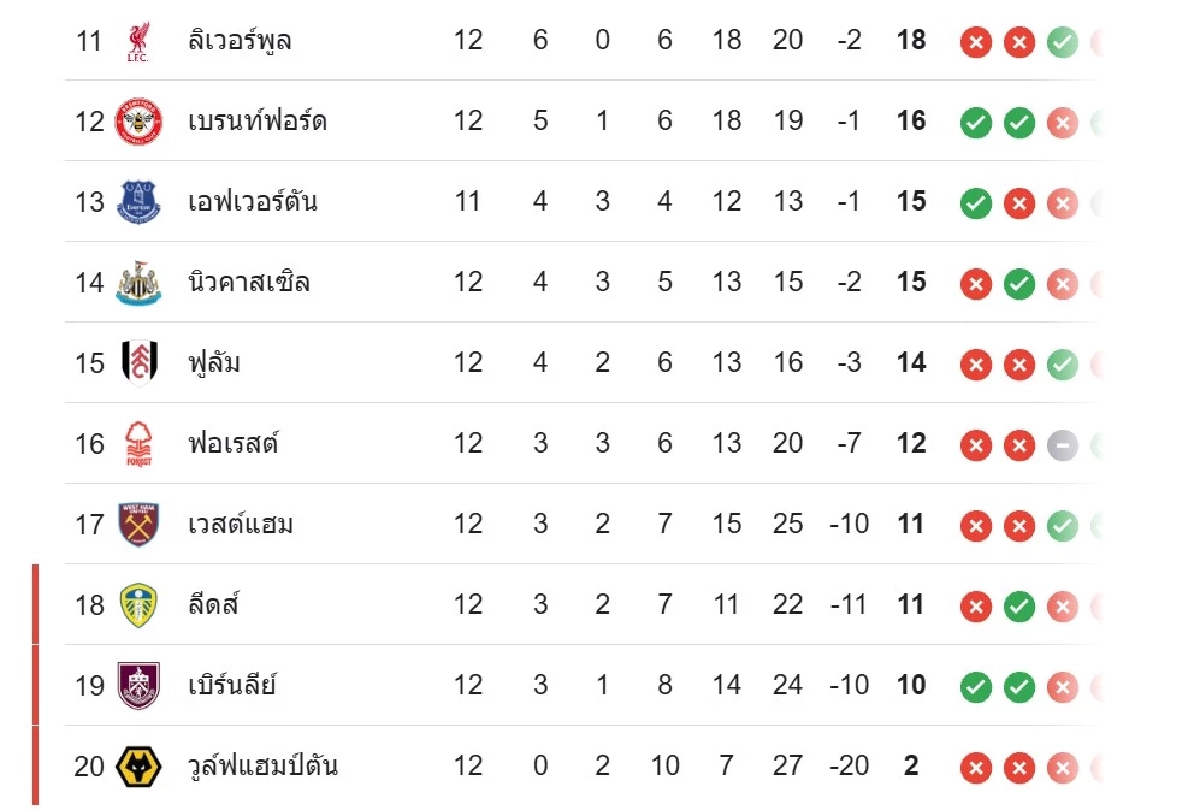
Task: Click the Burnley club crest
Action: [138, 685]
